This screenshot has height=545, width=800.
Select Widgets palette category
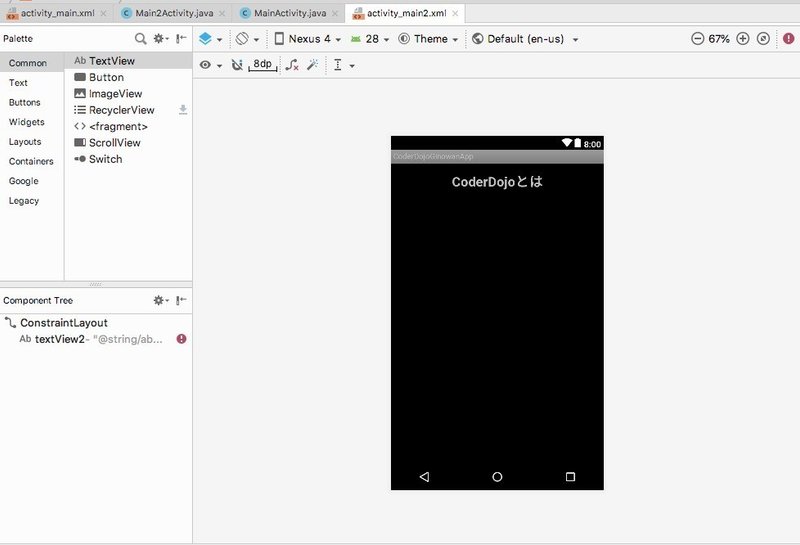point(32,122)
